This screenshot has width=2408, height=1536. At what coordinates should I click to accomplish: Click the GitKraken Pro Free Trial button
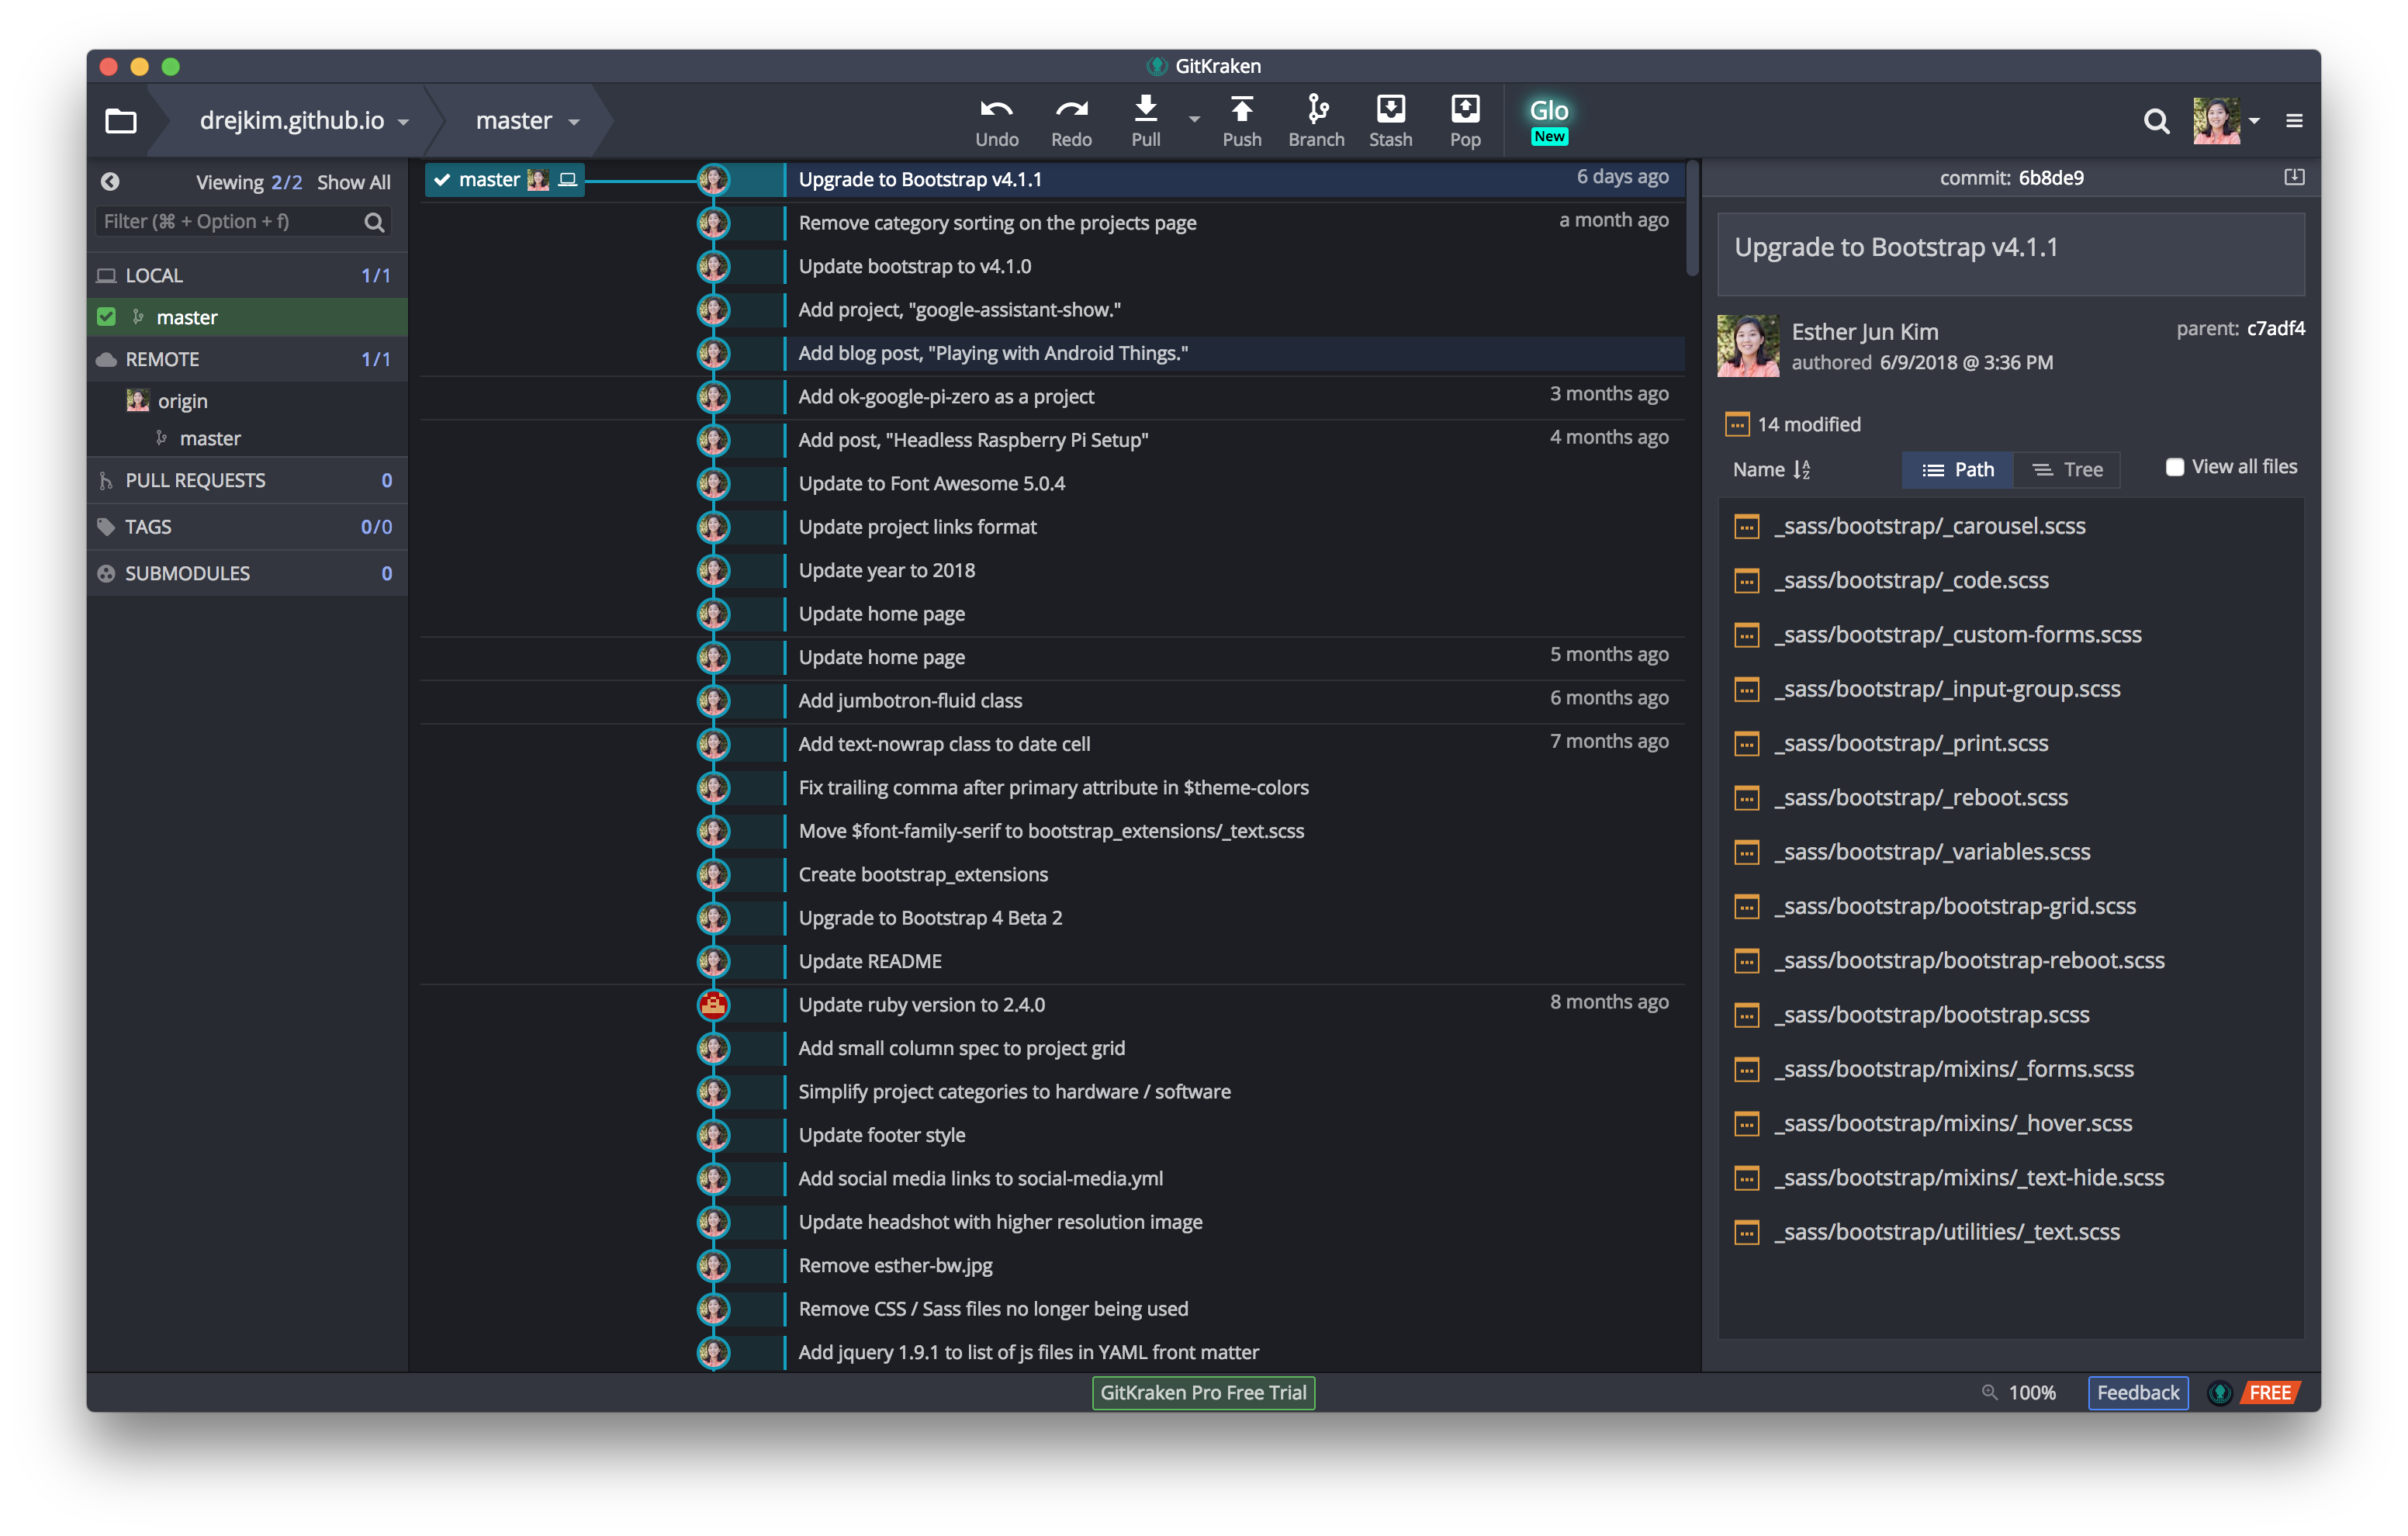tap(1204, 1392)
